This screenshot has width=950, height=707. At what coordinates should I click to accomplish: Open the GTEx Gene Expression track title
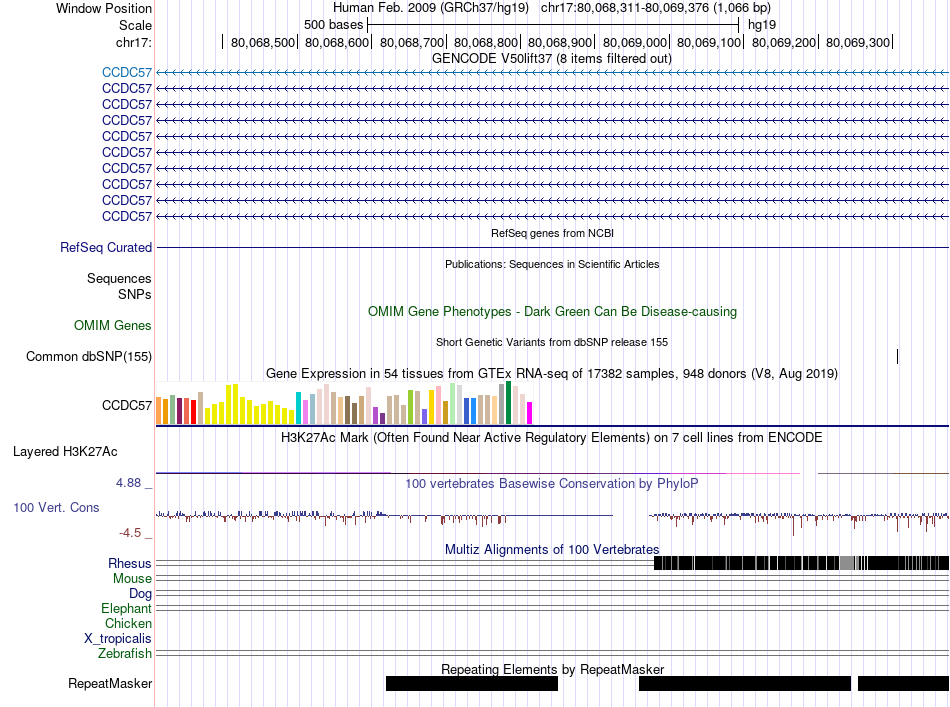(552, 373)
